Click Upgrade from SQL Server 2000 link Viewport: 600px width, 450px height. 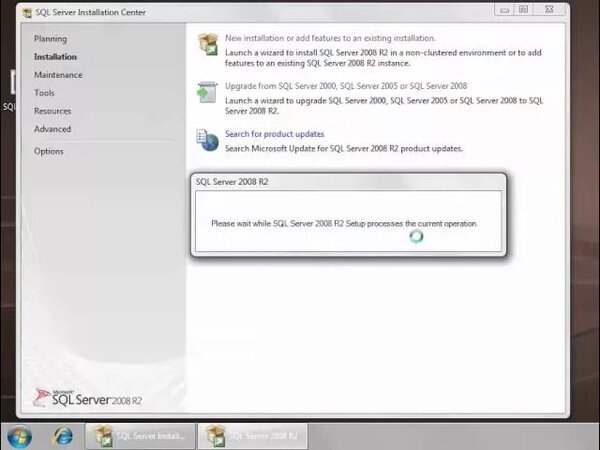pyautogui.click(x=346, y=86)
